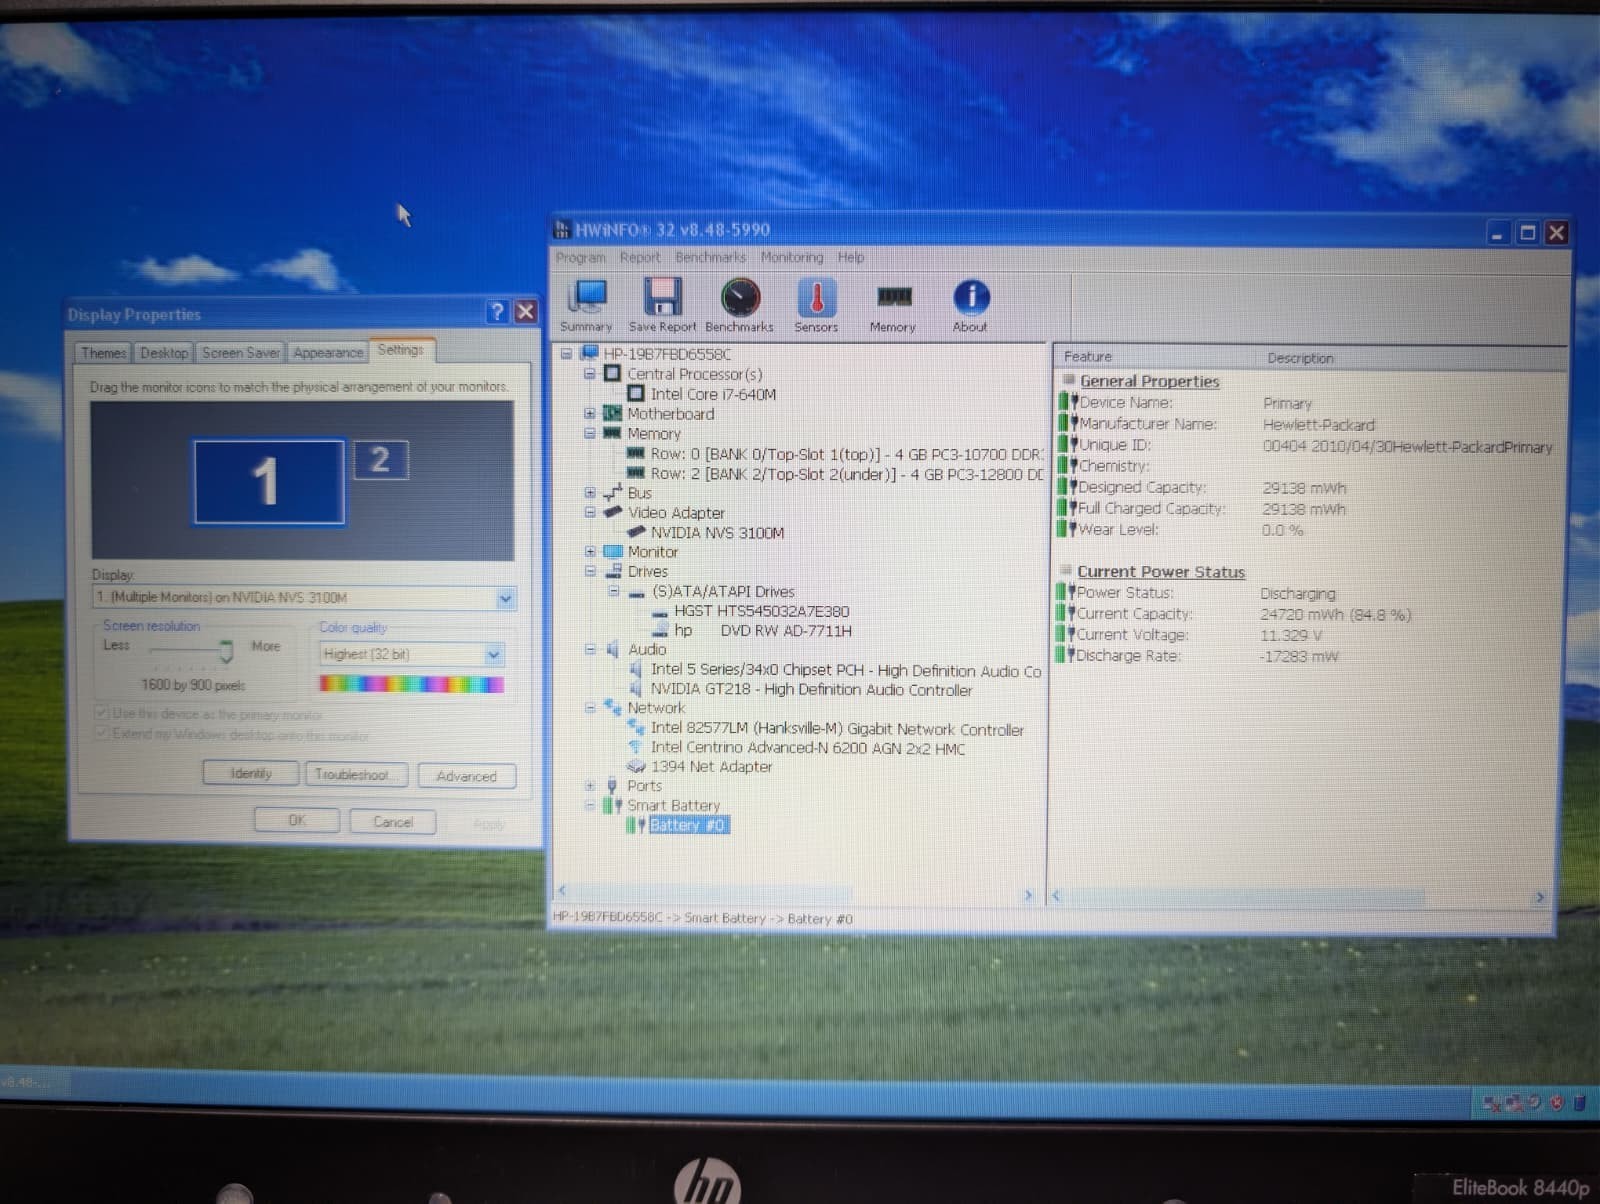Switch to the Desktop tab
Screen dimensions: 1600x1204
pos(164,353)
